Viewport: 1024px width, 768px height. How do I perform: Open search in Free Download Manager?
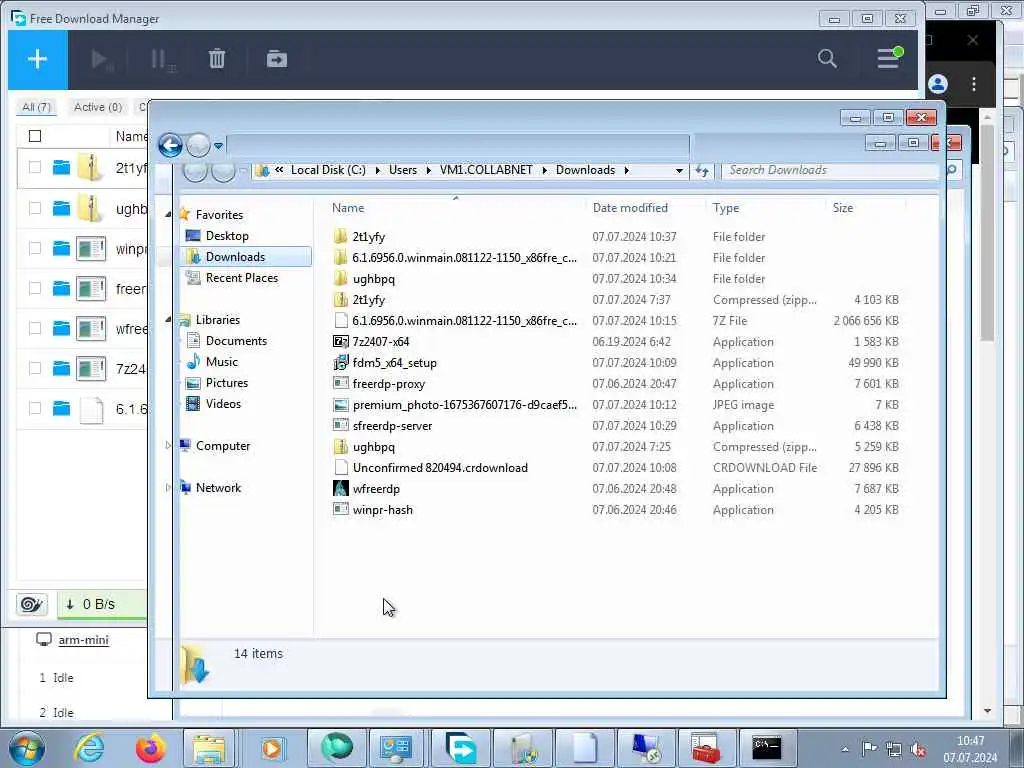(827, 59)
